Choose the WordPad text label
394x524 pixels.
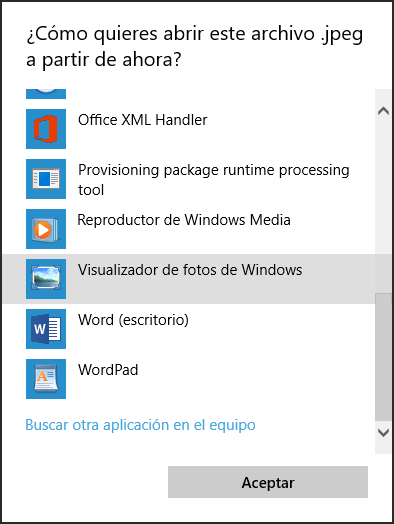point(108,370)
